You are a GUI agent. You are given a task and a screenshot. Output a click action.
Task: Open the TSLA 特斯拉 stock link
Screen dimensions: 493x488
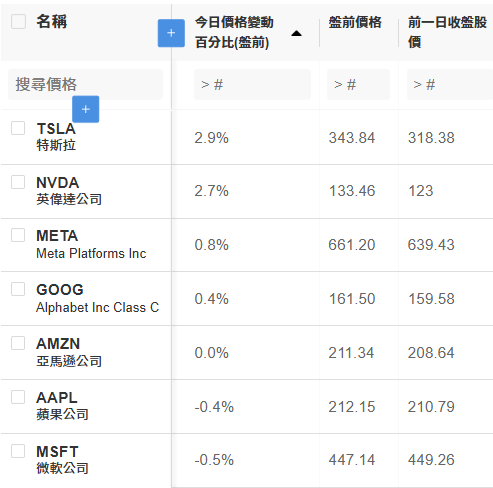[56, 137]
